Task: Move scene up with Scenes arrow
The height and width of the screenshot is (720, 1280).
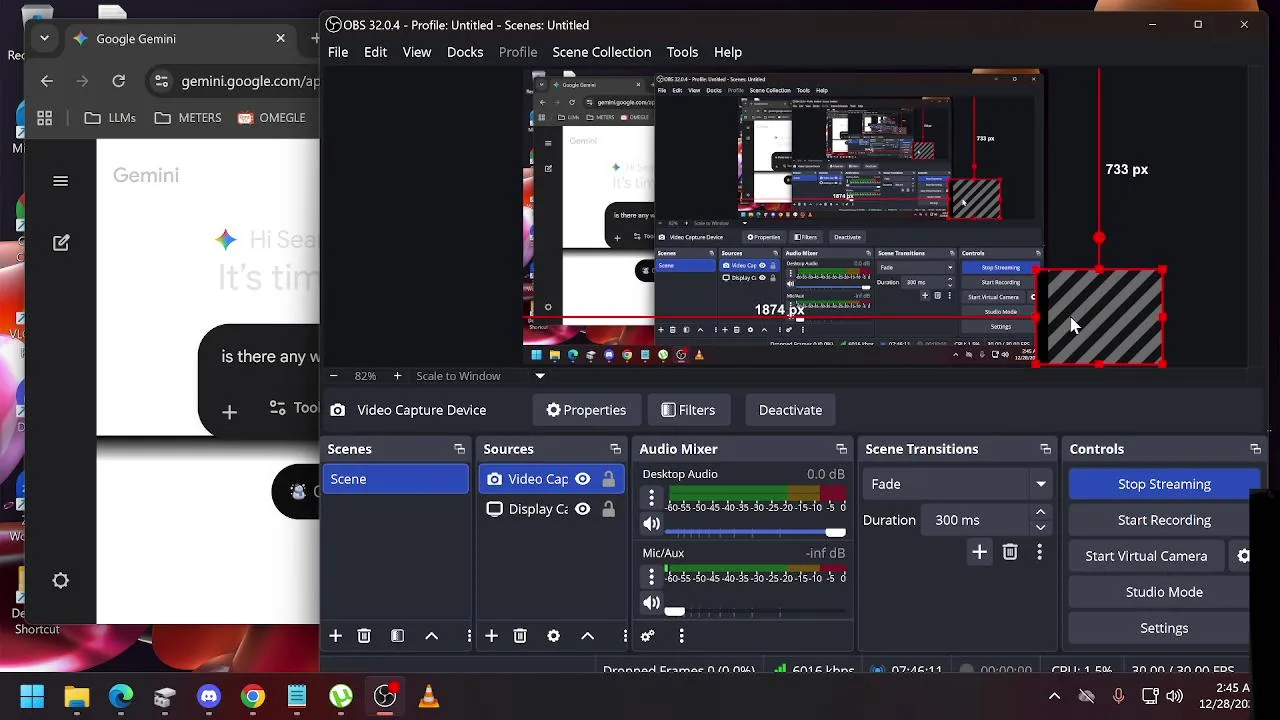Action: click(432, 636)
